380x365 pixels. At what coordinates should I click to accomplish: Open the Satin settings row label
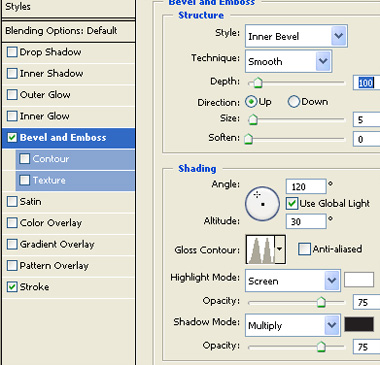(30, 202)
